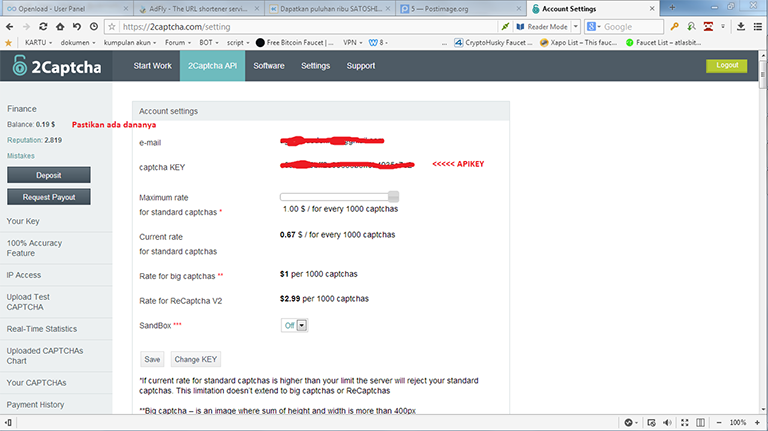Click the red face extension icon
The width and height of the screenshot is (768, 431).
click(708, 26)
